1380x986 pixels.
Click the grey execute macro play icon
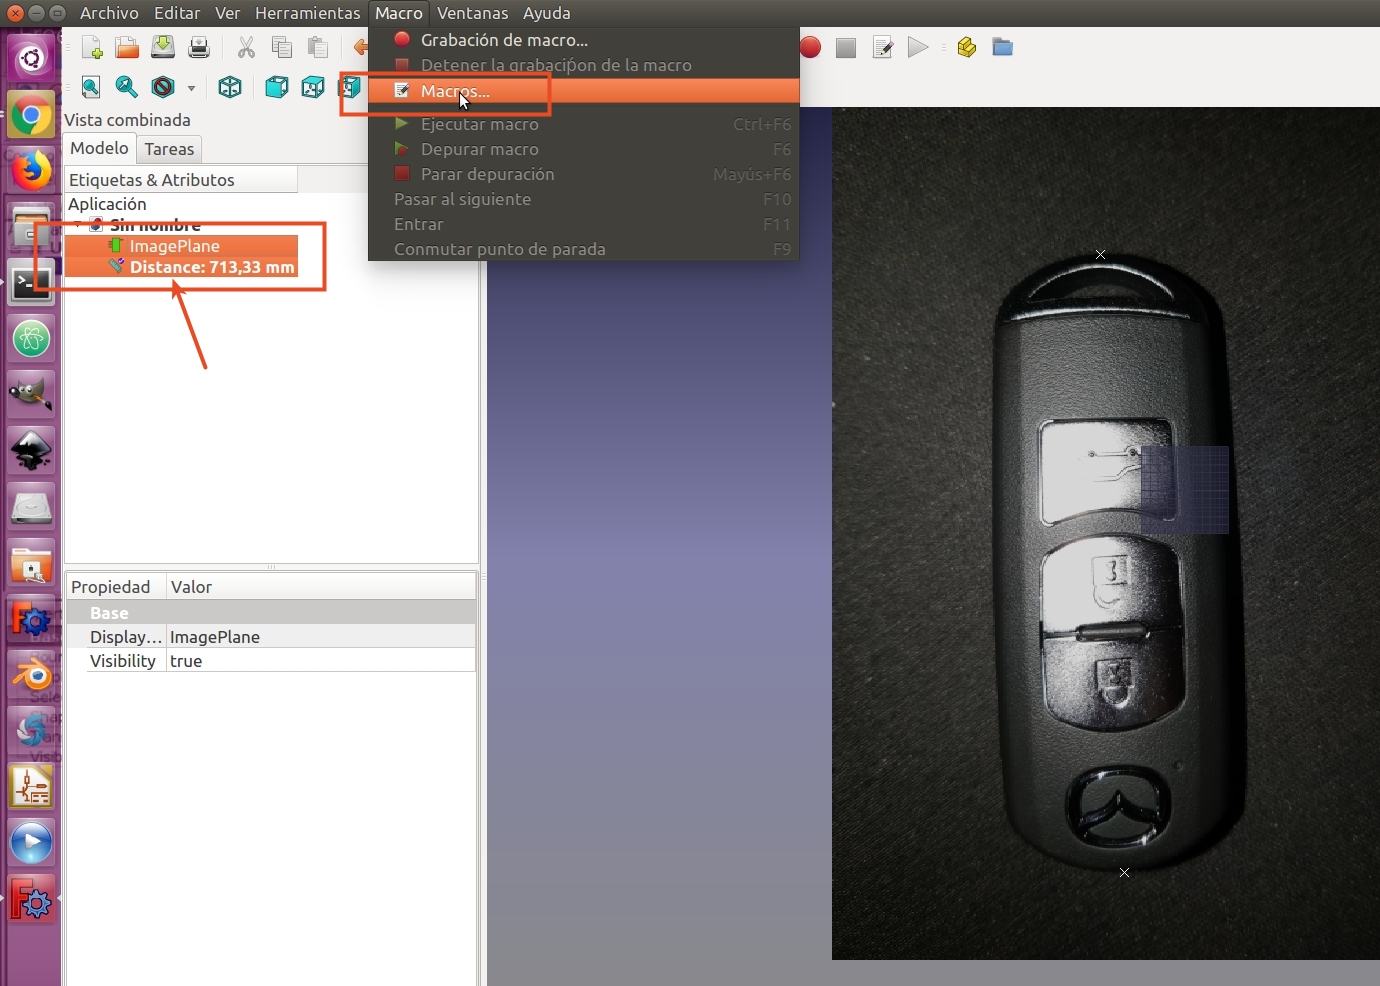point(918,47)
